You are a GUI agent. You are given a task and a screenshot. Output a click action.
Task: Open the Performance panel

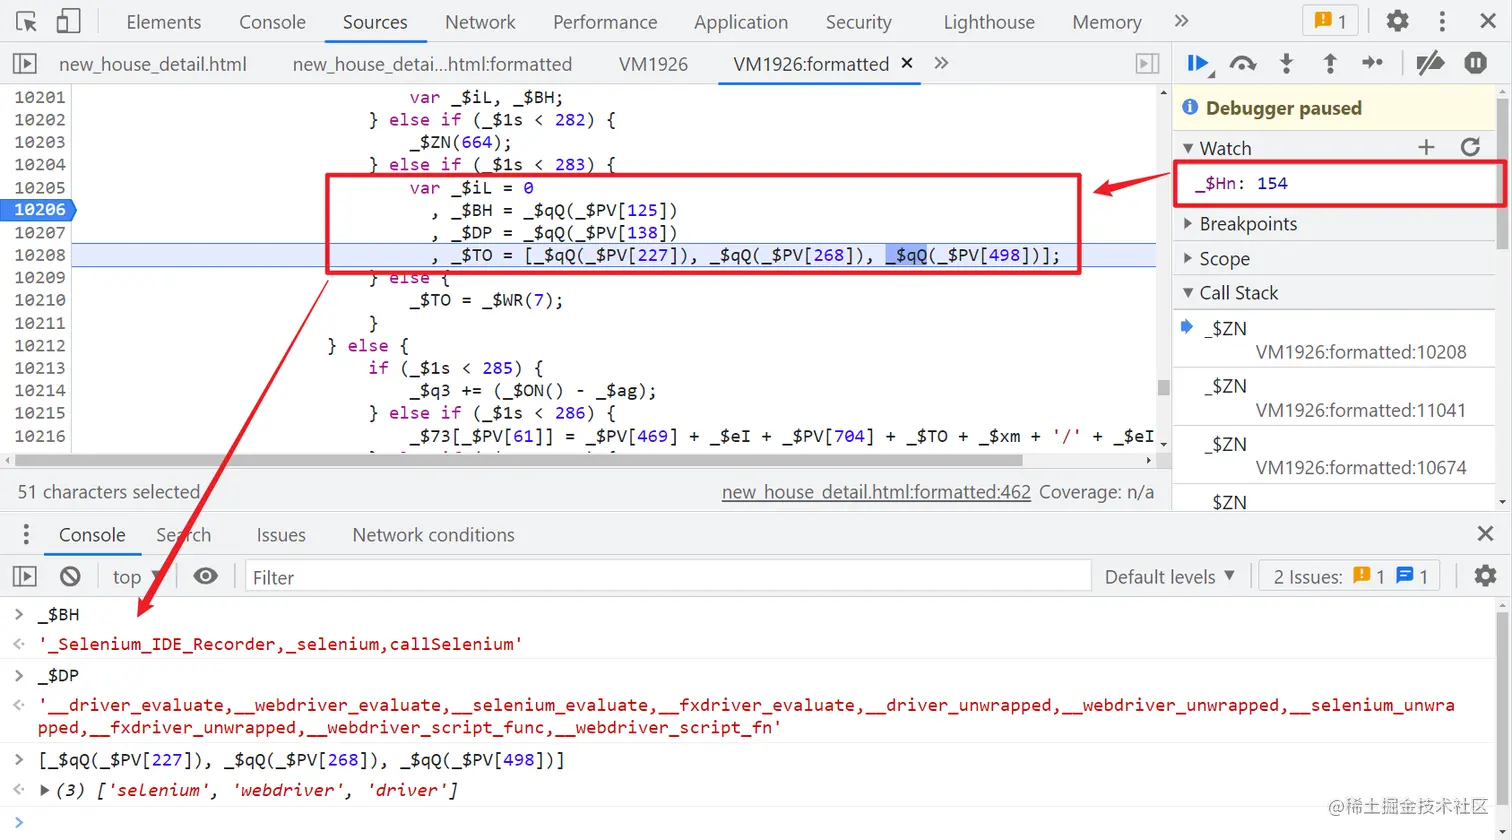coord(605,22)
